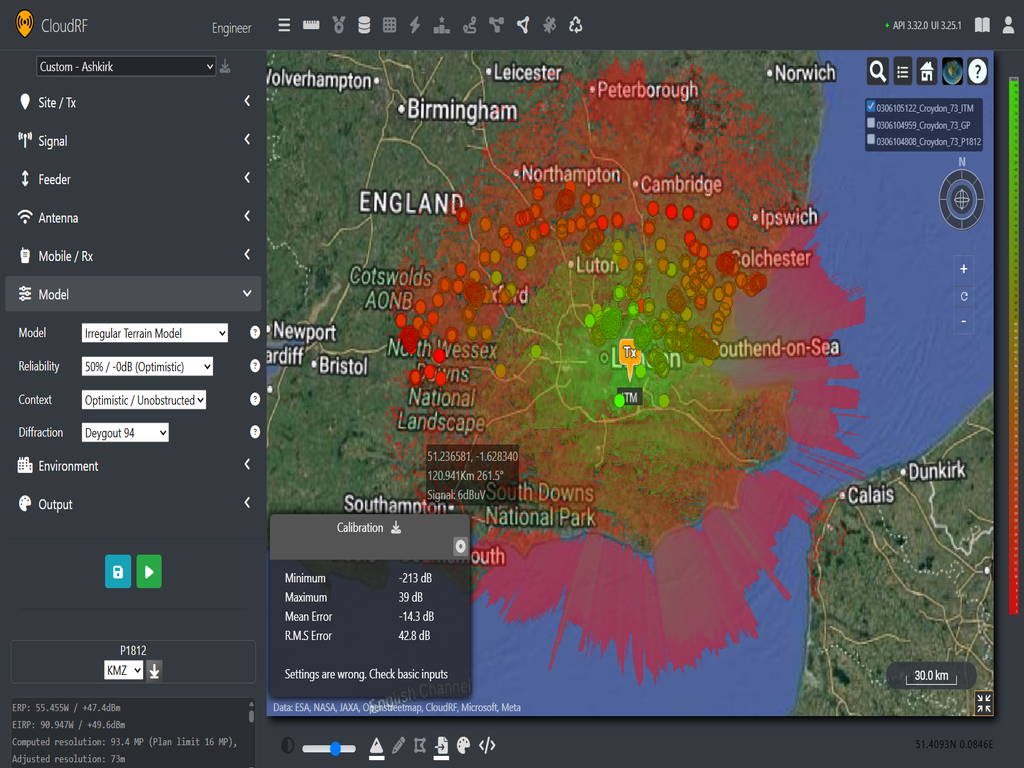
Task: Expand the Antenna section in the sidebar
Action: tap(133, 217)
